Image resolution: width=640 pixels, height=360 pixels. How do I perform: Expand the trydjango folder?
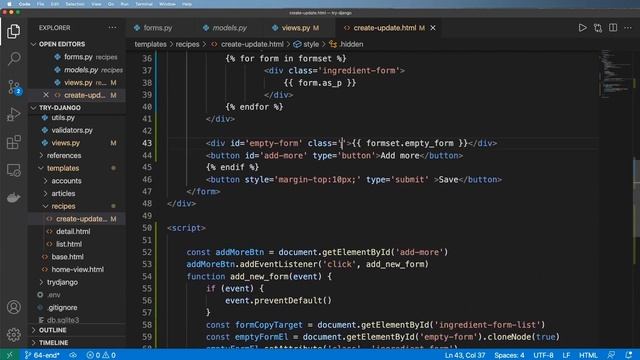tap(62, 282)
